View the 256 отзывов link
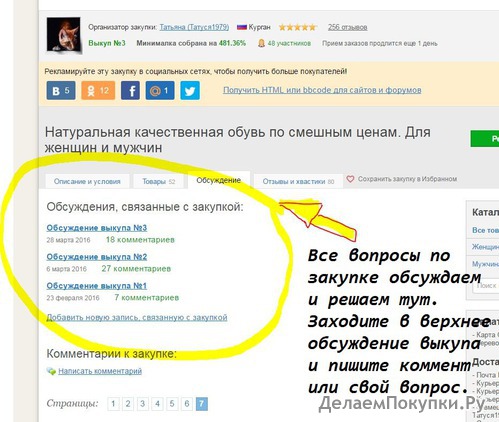This screenshot has height=422, width=499. pos(347,27)
